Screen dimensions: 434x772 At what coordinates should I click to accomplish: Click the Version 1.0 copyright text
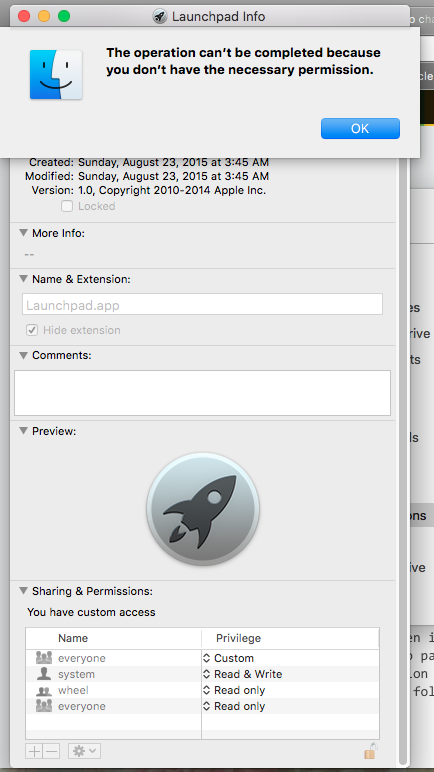tap(172, 190)
